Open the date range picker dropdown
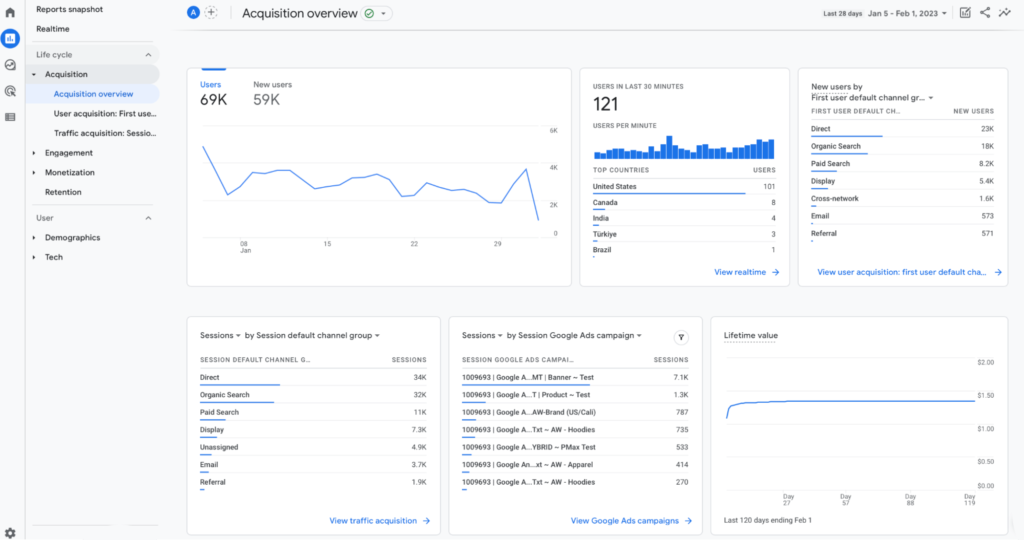1024x540 pixels. coord(907,13)
